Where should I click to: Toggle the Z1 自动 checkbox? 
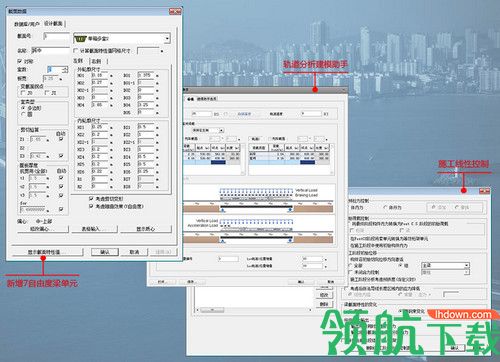(61, 139)
